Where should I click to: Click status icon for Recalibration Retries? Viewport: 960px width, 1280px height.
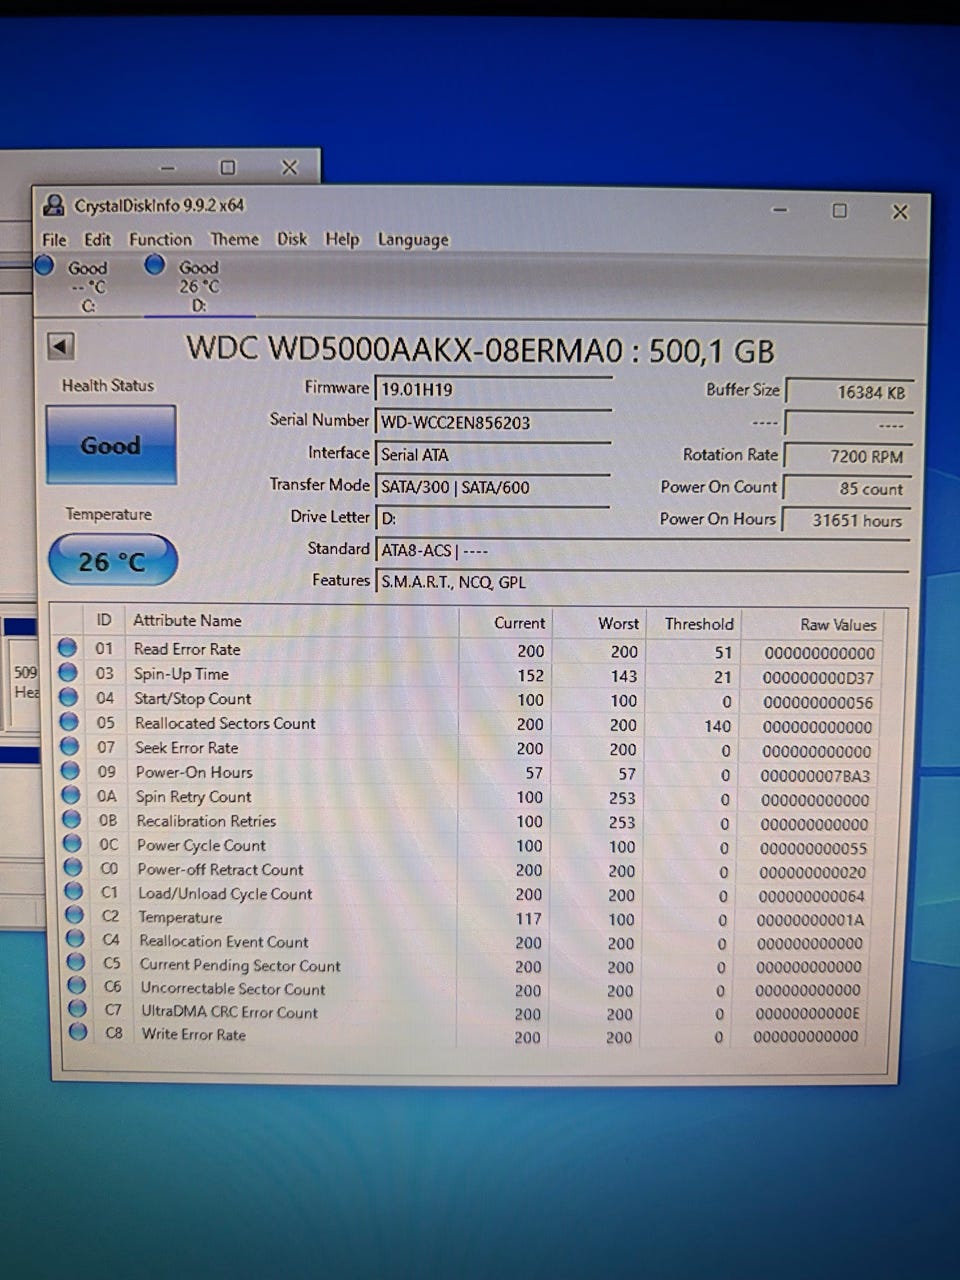(x=71, y=819)
